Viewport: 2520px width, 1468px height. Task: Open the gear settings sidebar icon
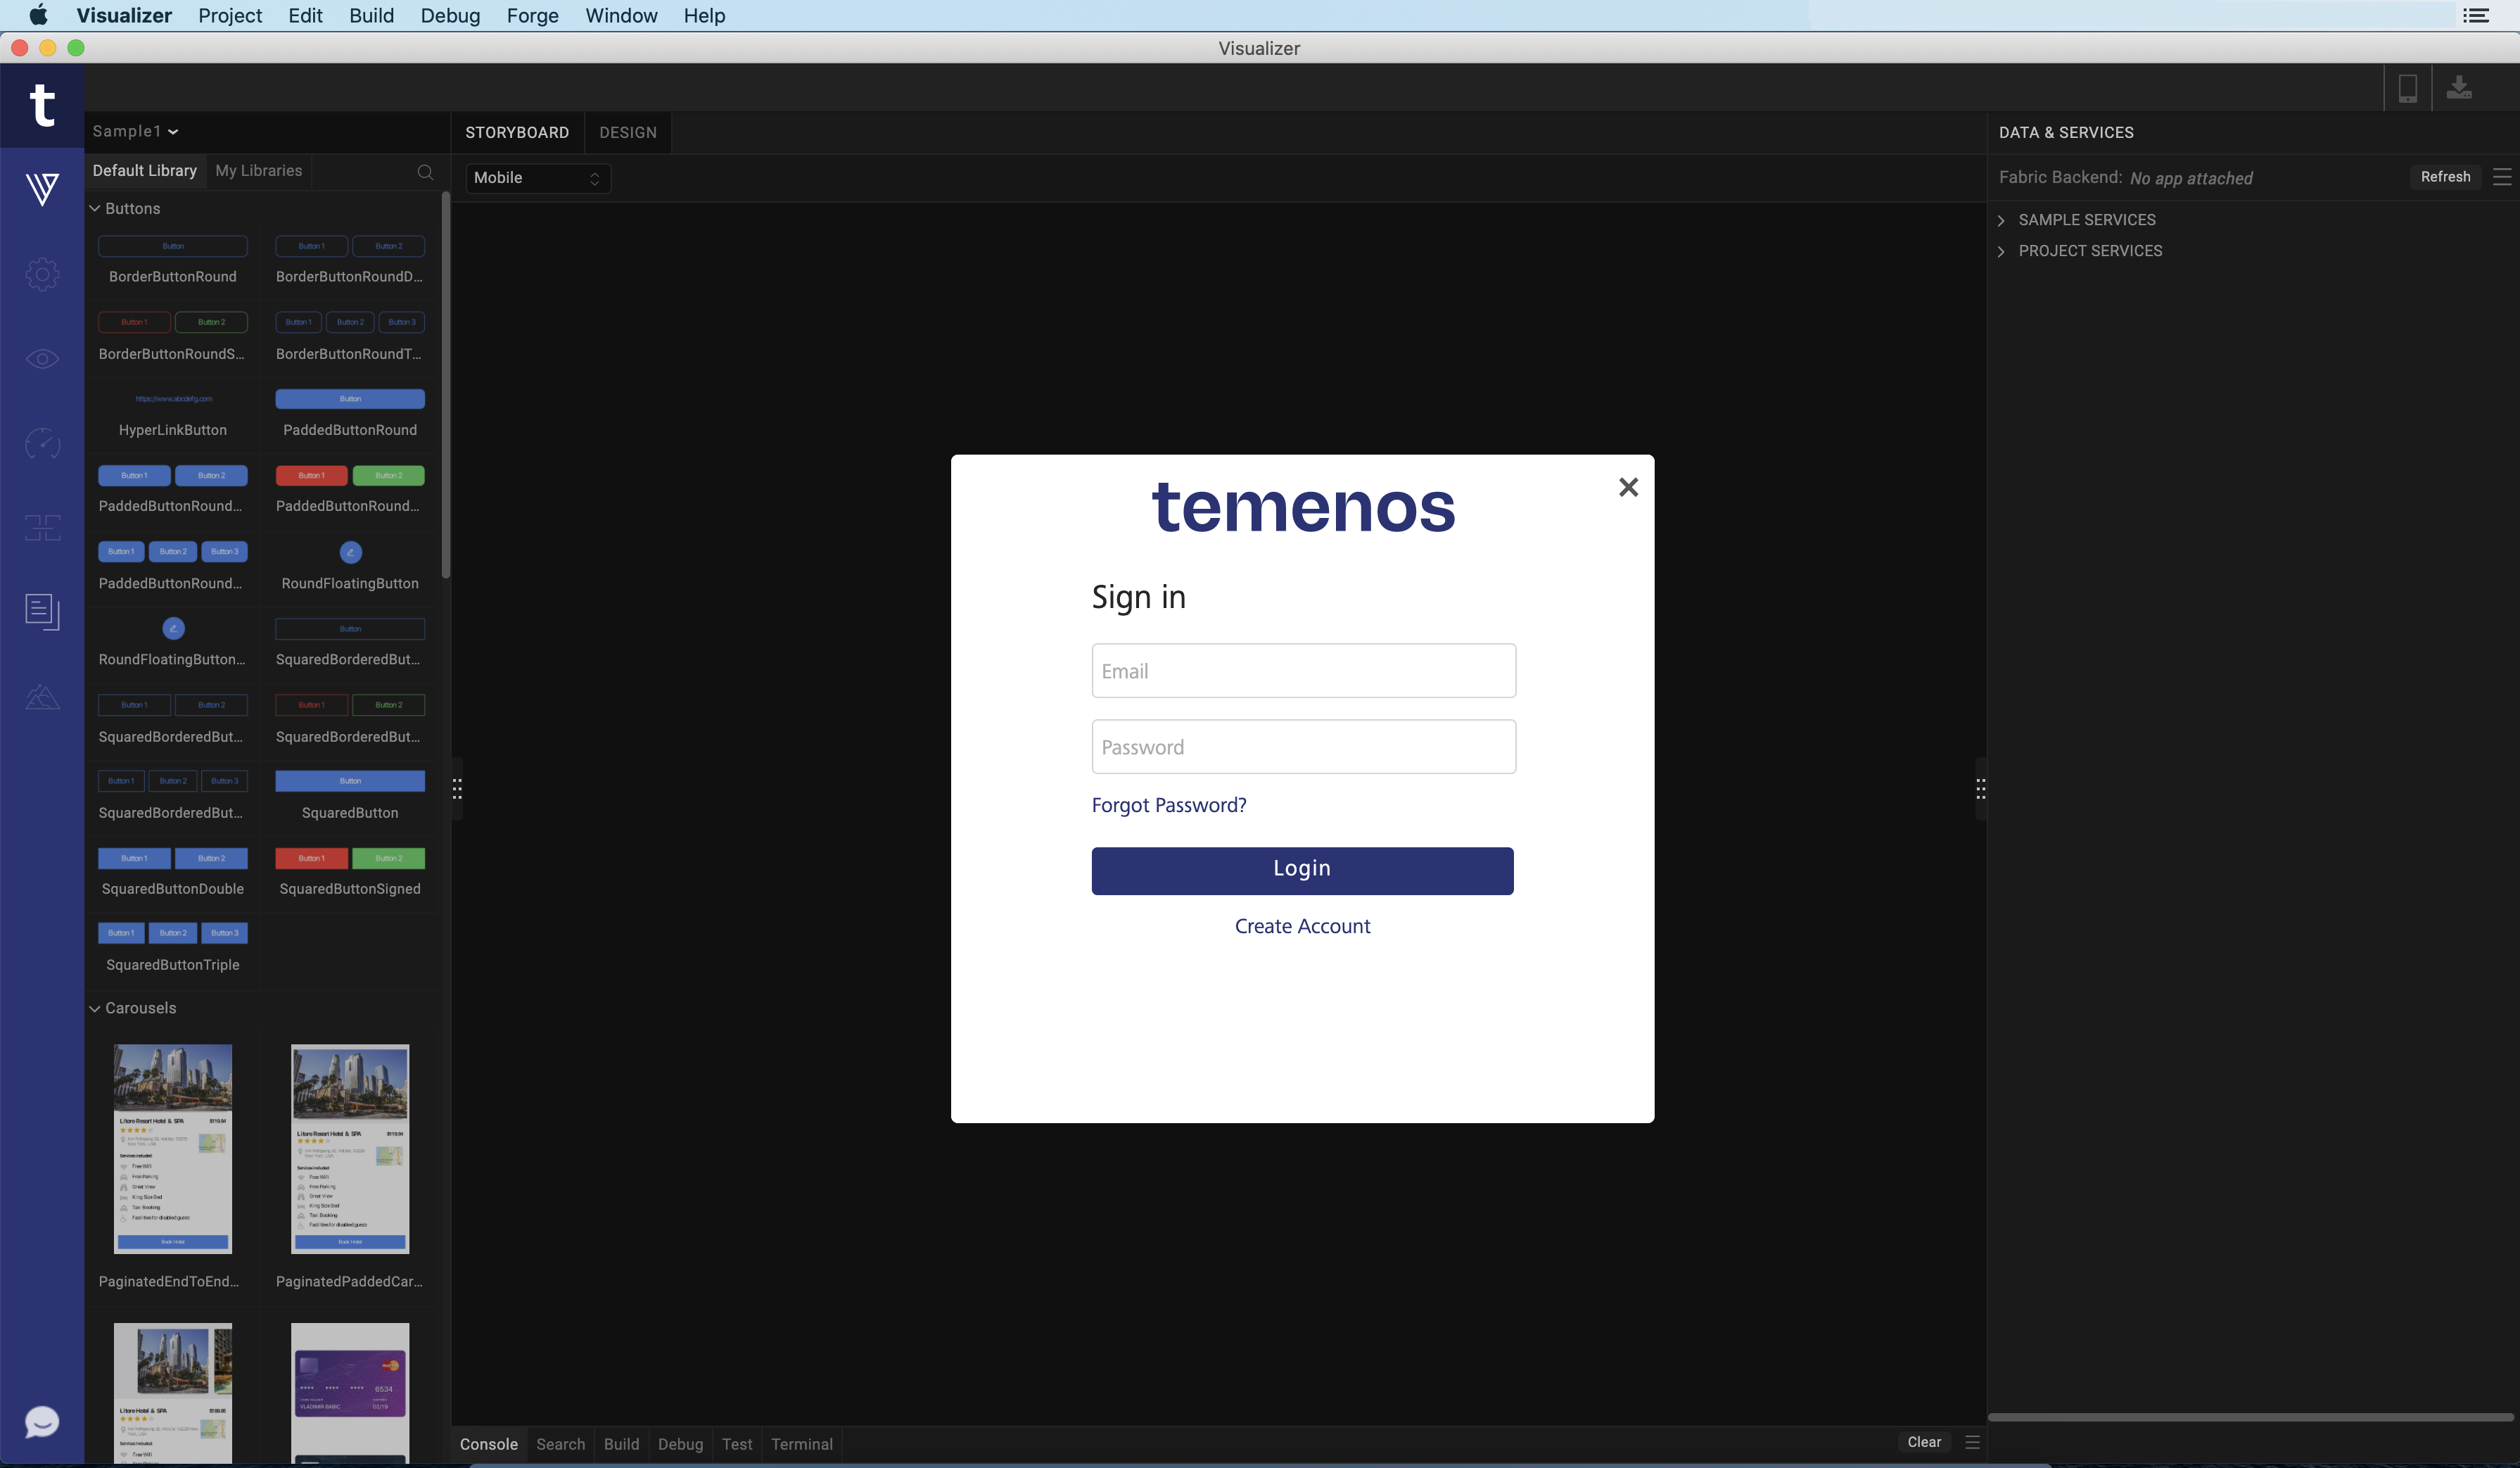pos(42,274)
